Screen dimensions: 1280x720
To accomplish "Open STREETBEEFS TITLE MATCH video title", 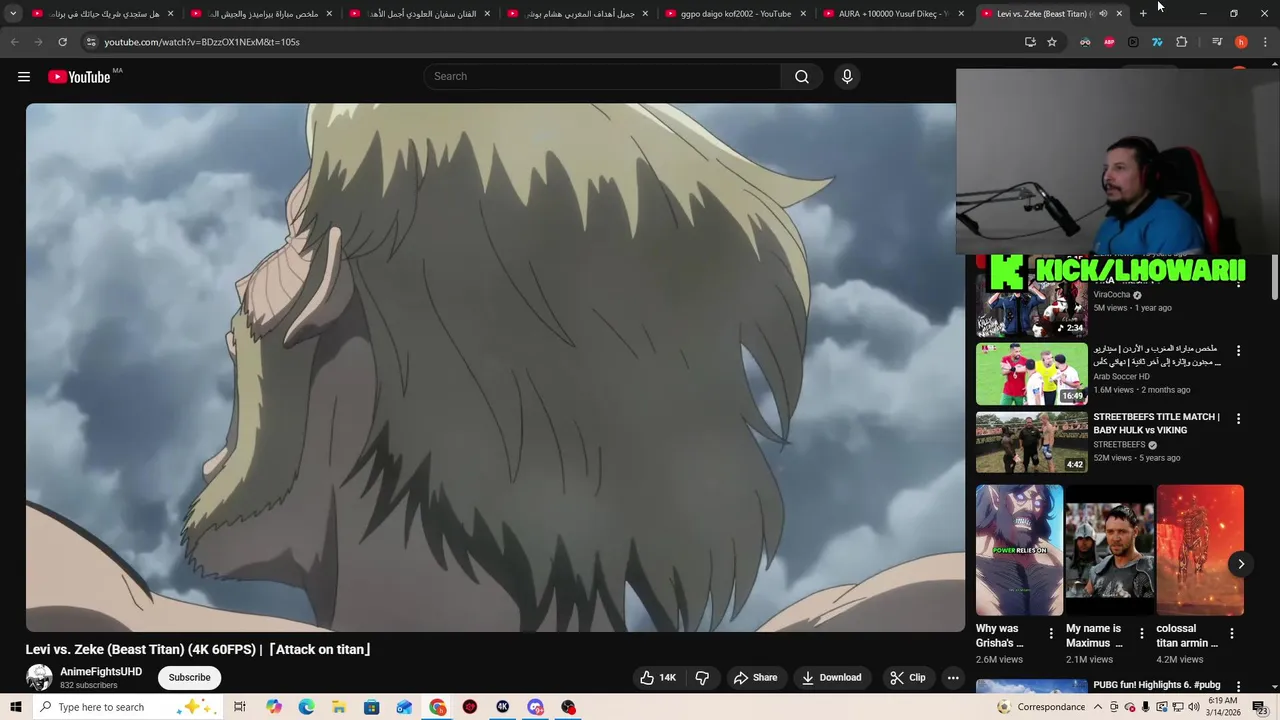I will pyautogui.click(x=1156, y=424).
